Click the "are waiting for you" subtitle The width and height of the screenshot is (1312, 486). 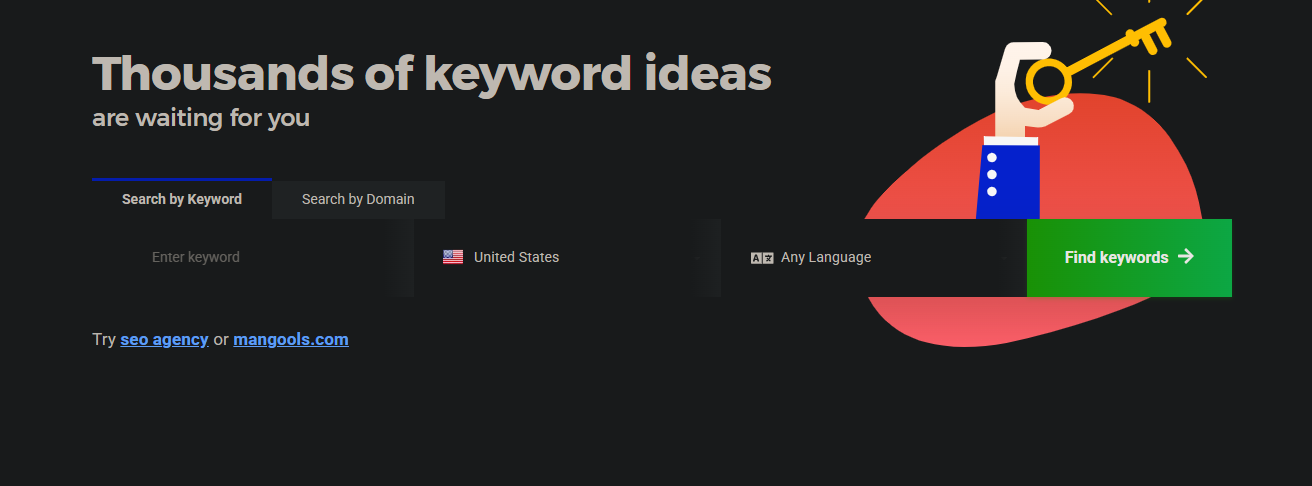[201, 118]
